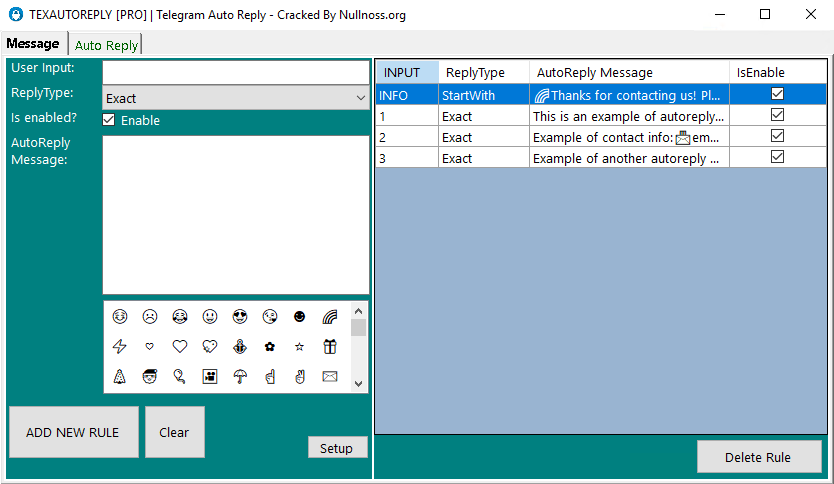Insert the umbrella emoji

point(240,377)
